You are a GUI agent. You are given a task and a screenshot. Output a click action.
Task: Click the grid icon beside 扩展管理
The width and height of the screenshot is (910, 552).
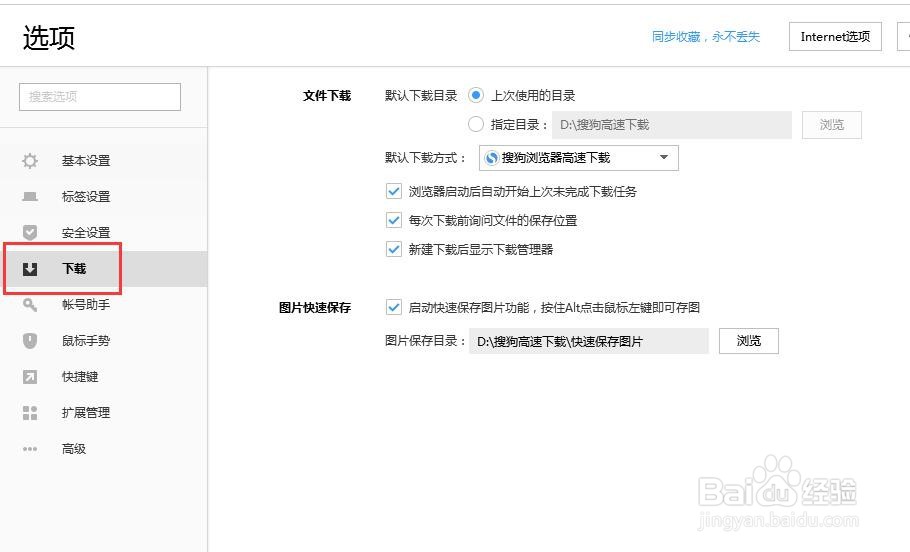point(30,413)
